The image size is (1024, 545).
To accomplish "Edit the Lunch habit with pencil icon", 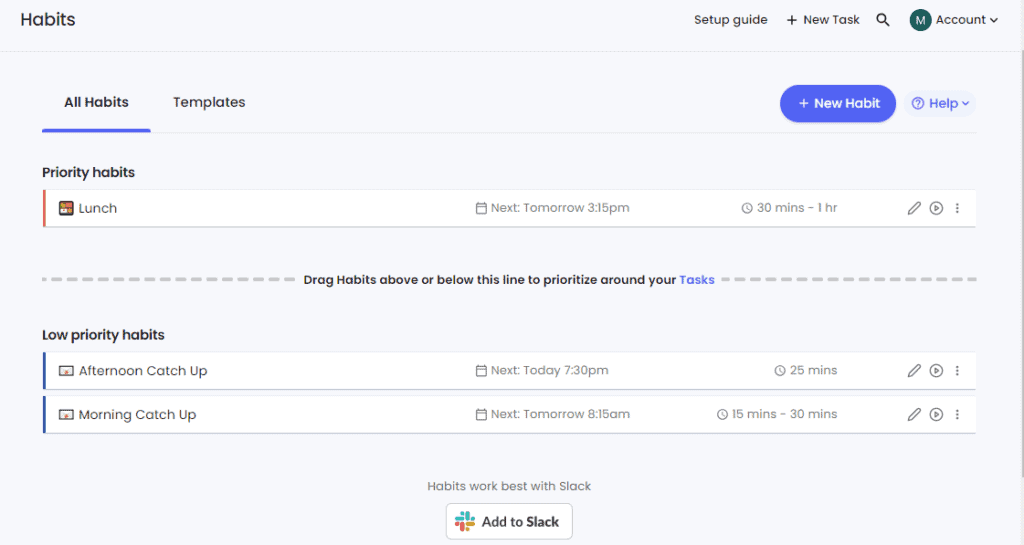I will pos(914,208).
